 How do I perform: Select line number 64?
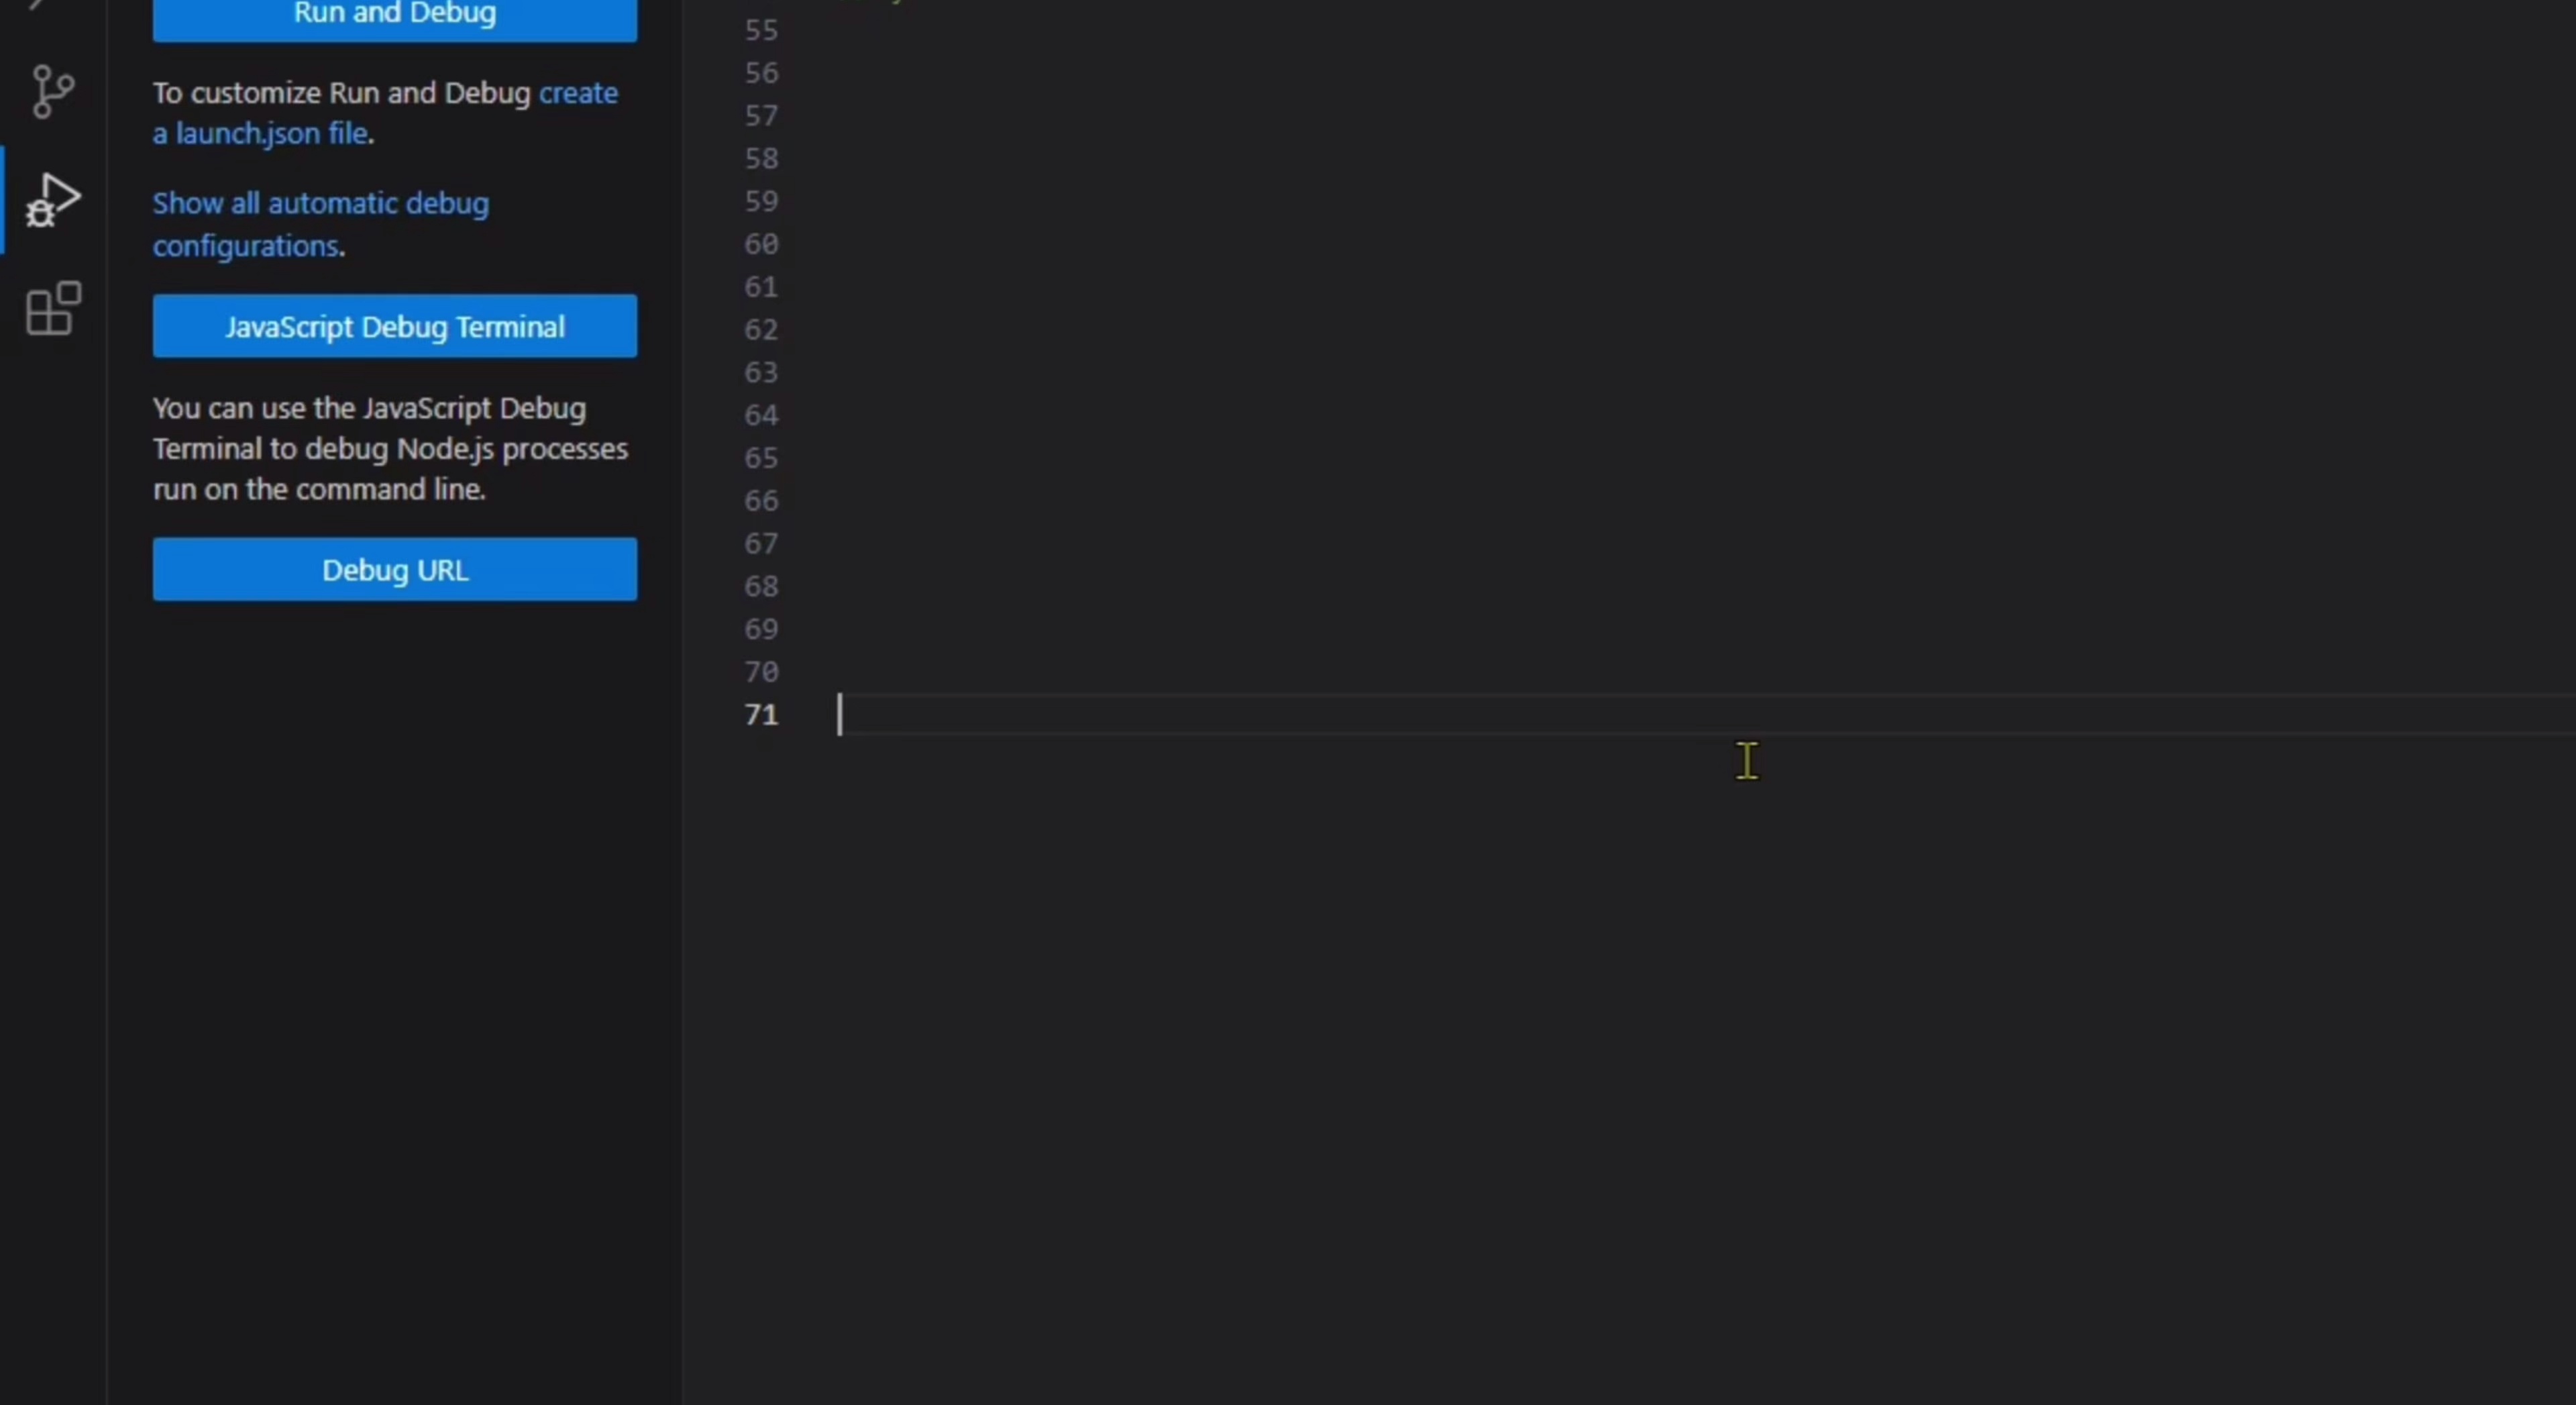(761, 416)
